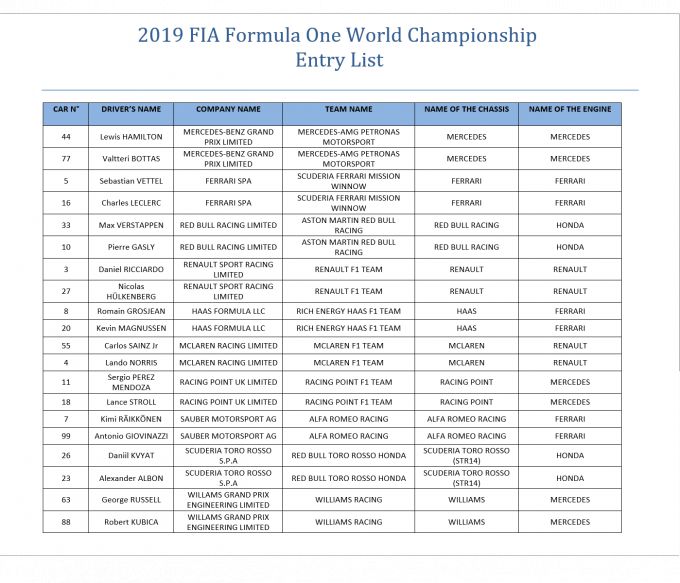This screenshot has width=680, height=583.
Task: Select Daniel RICCIARDO's car number 3 cell
Action: pos(65,269)
